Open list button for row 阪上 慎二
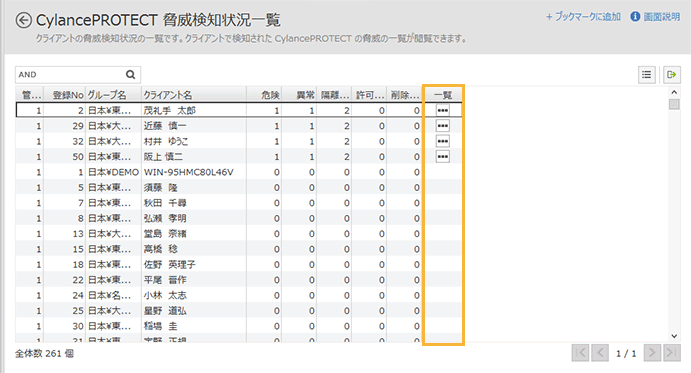This screenshot has width=691, height=373. [442, 157]
